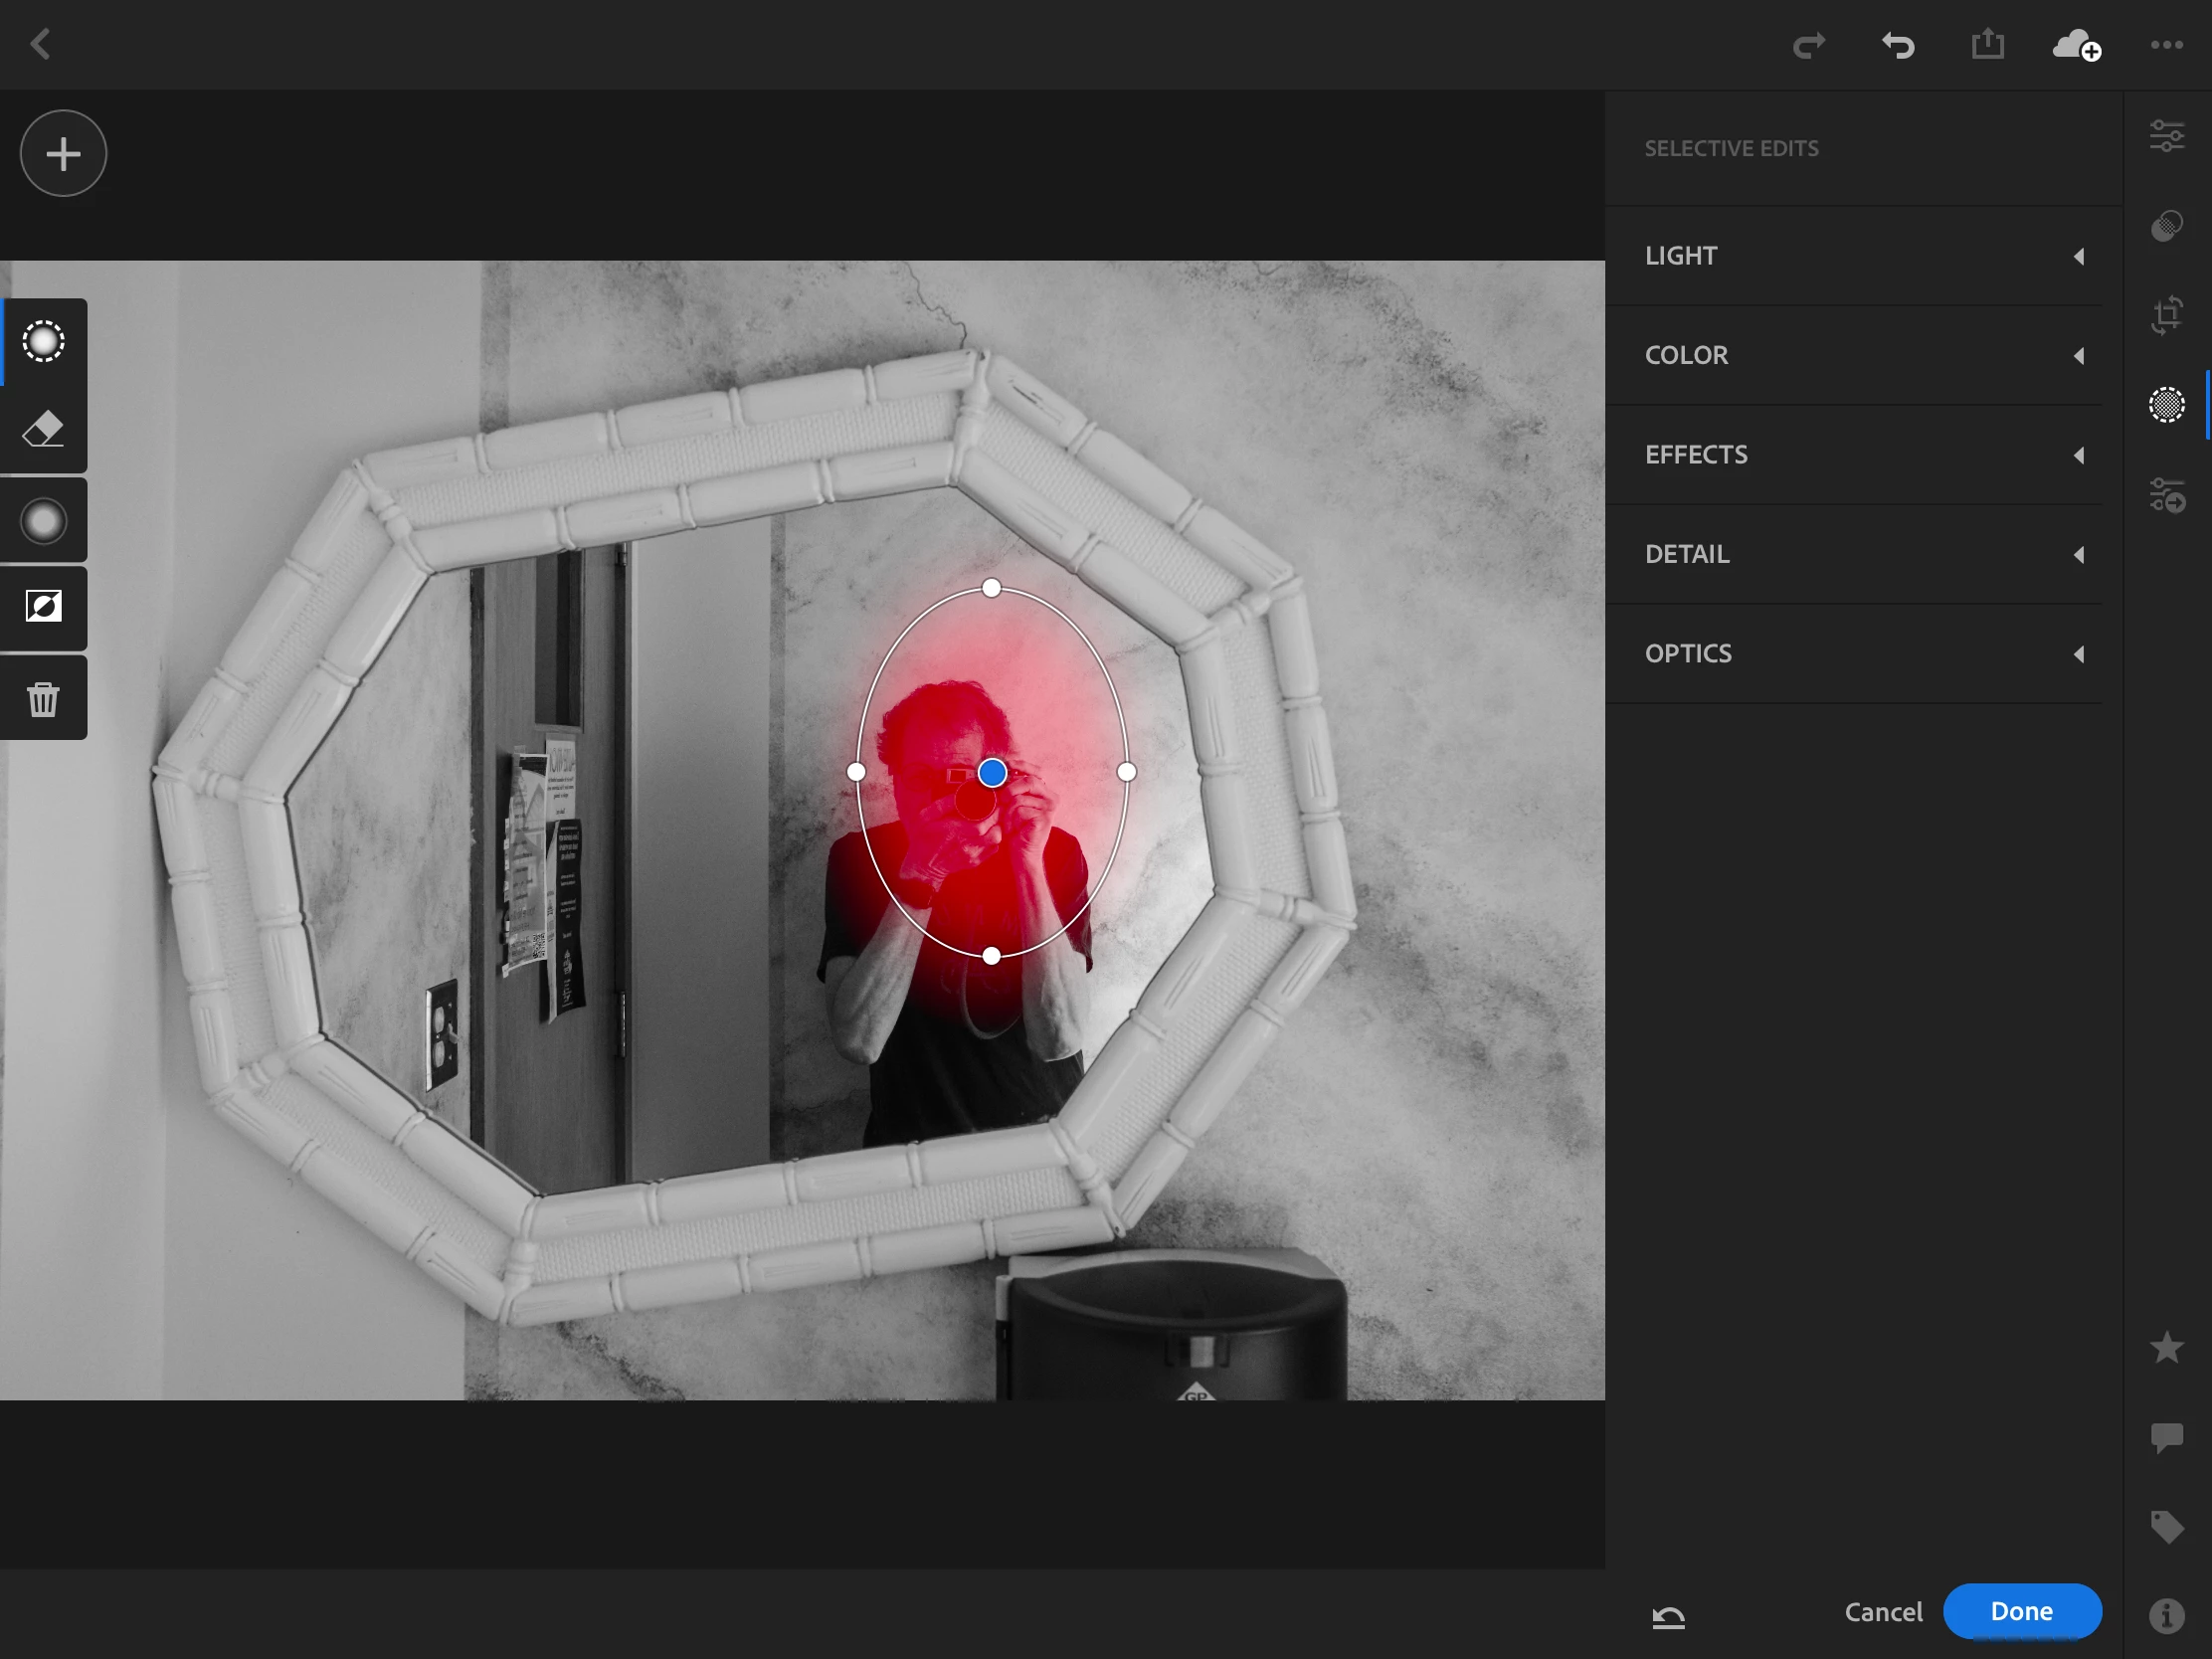This screenshot has width=2212, height=1659.
Task: Open the Edit adjustments sliders panel
Action: pos(2166,136)
